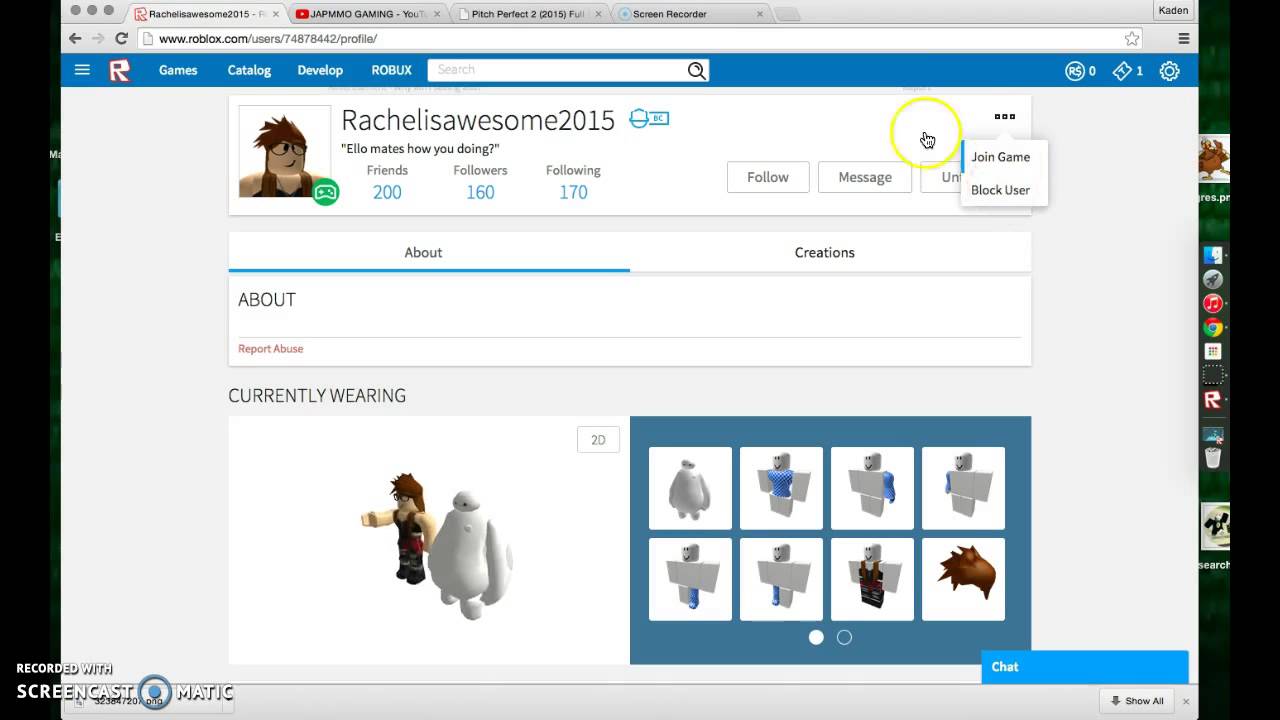Open the Roblox hamburger navigation menu
Image resolution: width=1280 pixels, height=720 pixels.
point(82,70)
